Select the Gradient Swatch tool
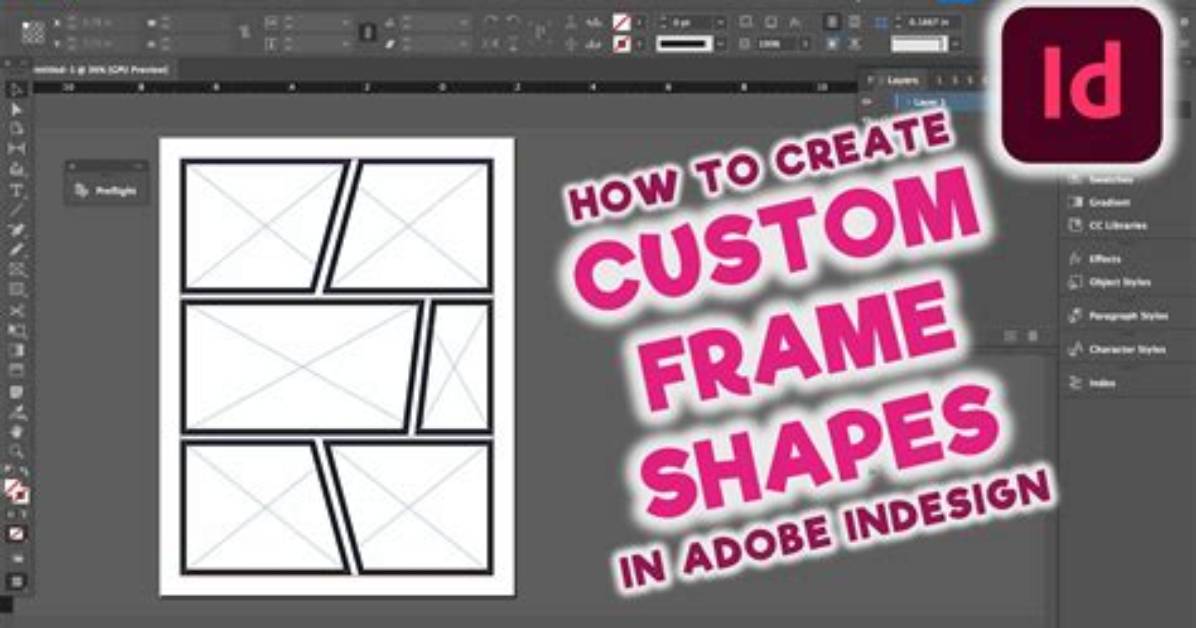The image size is (1196, 628). pyautogui.click(x=16, y=350)
